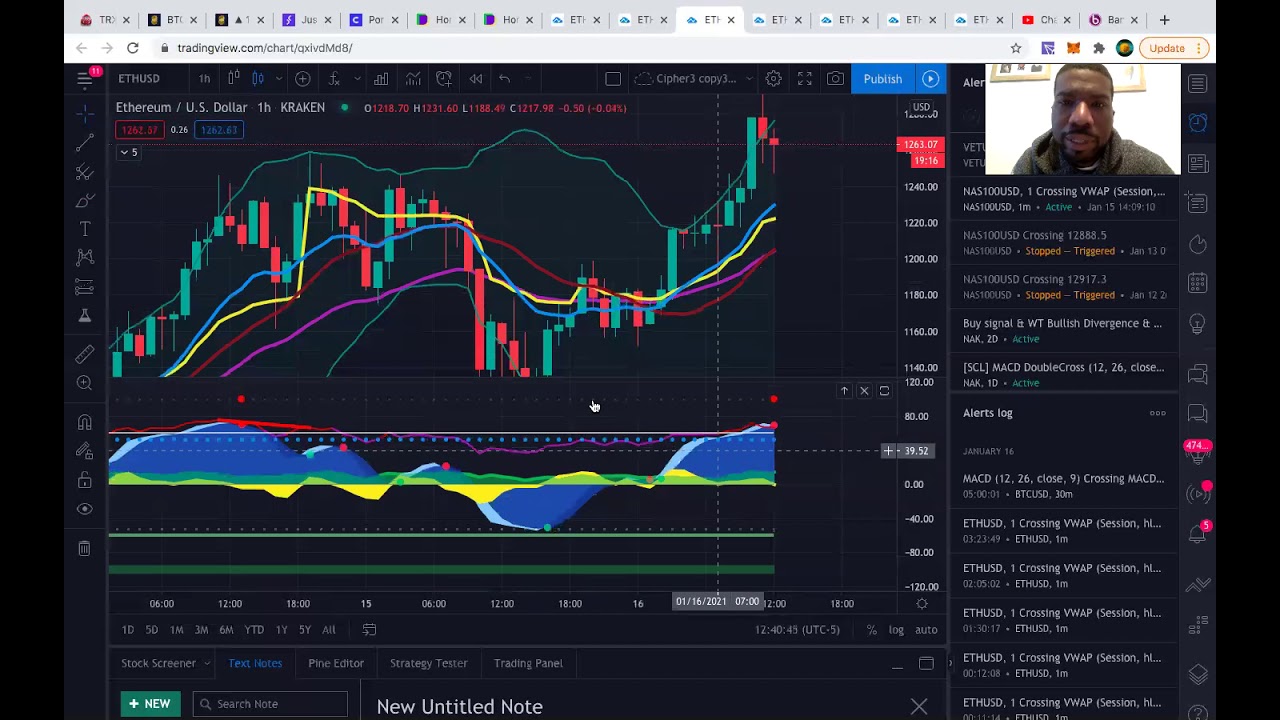This screenshot has width=1280, height=720.
Task: Toggle lock all drawing tools
Action: 85,480
